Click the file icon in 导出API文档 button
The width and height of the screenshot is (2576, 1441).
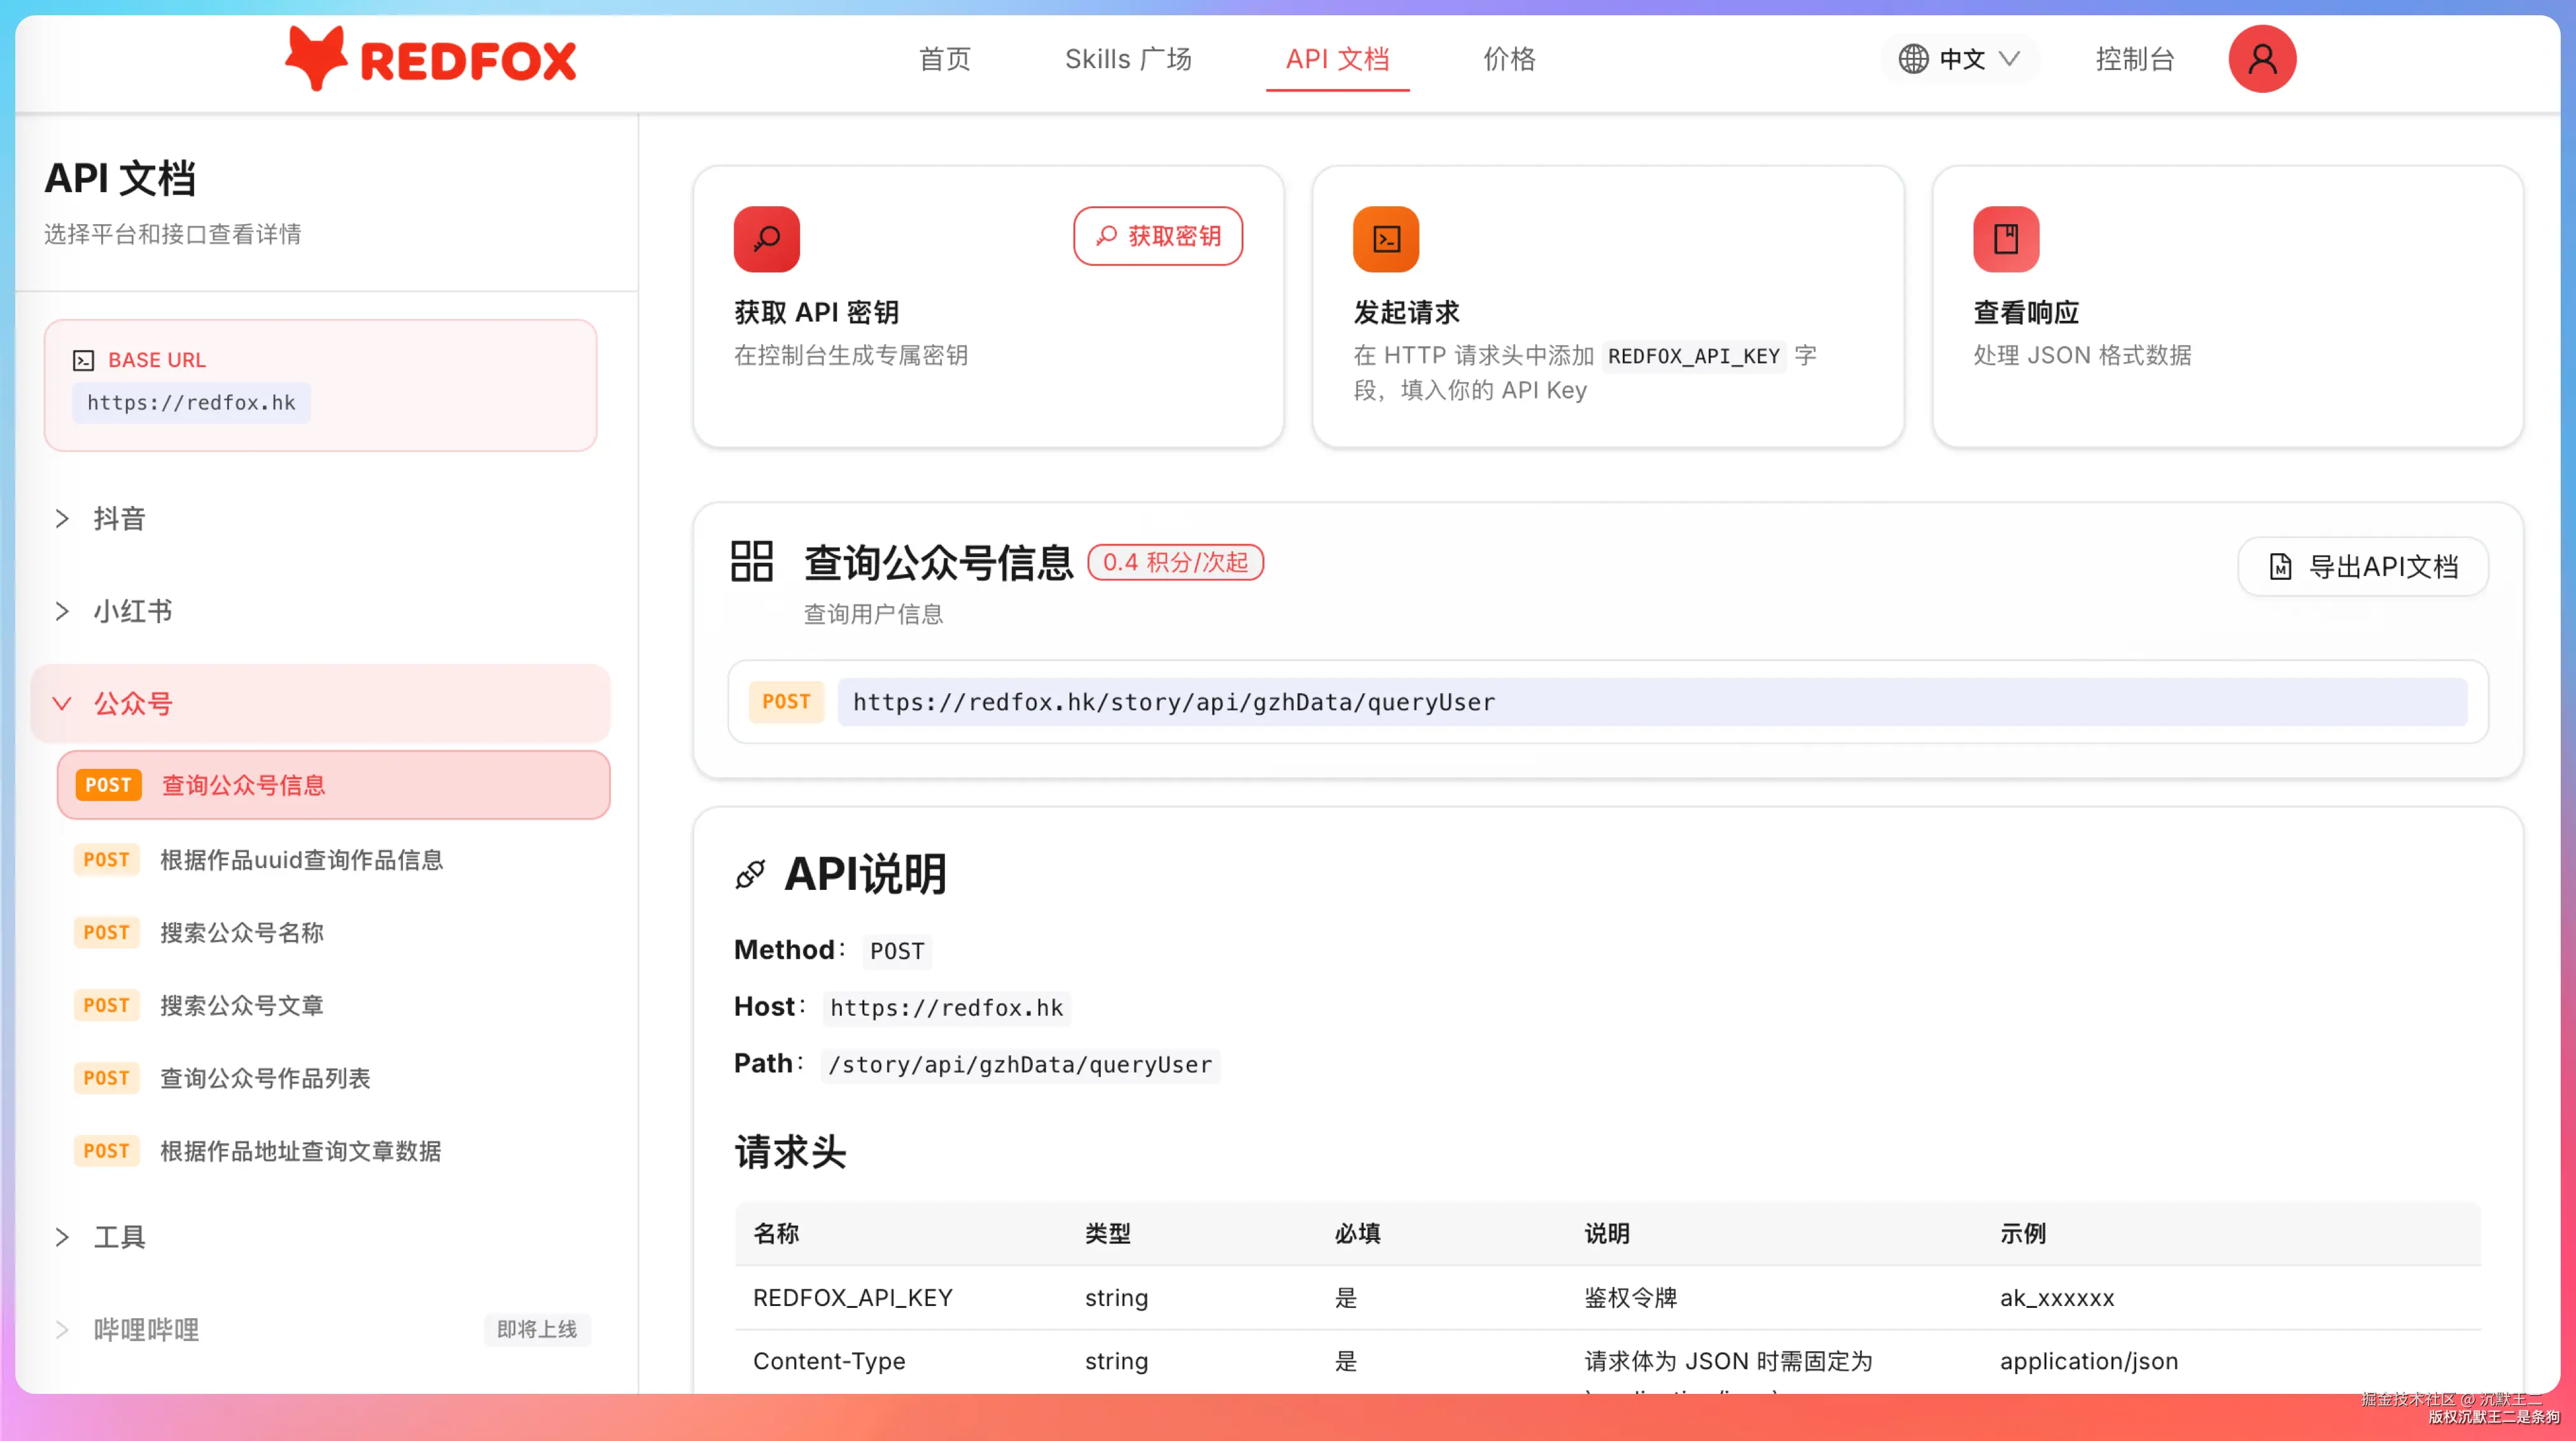click(2280, 567)
